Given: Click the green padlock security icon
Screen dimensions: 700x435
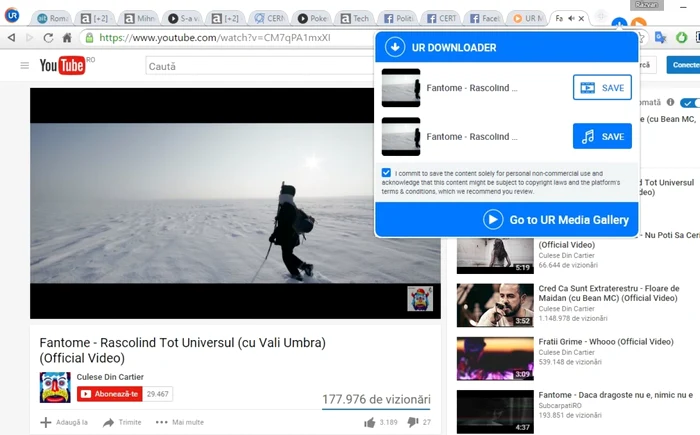Looking at the screenshot, I should [x=89, y=38].
